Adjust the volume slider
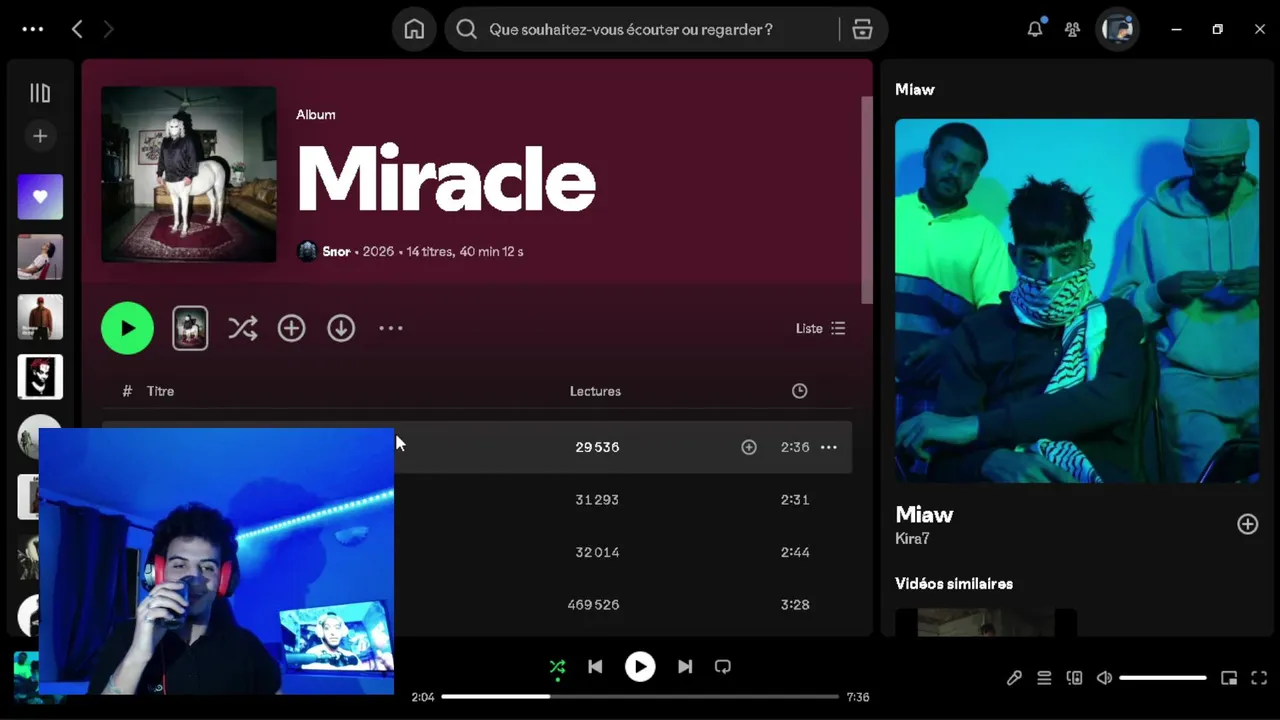1280x720 pixels. [1163, 678]
